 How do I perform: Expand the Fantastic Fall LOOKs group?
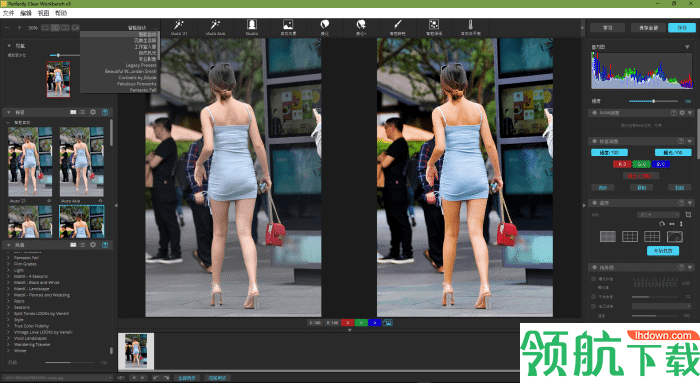click(x=8, y=258)
